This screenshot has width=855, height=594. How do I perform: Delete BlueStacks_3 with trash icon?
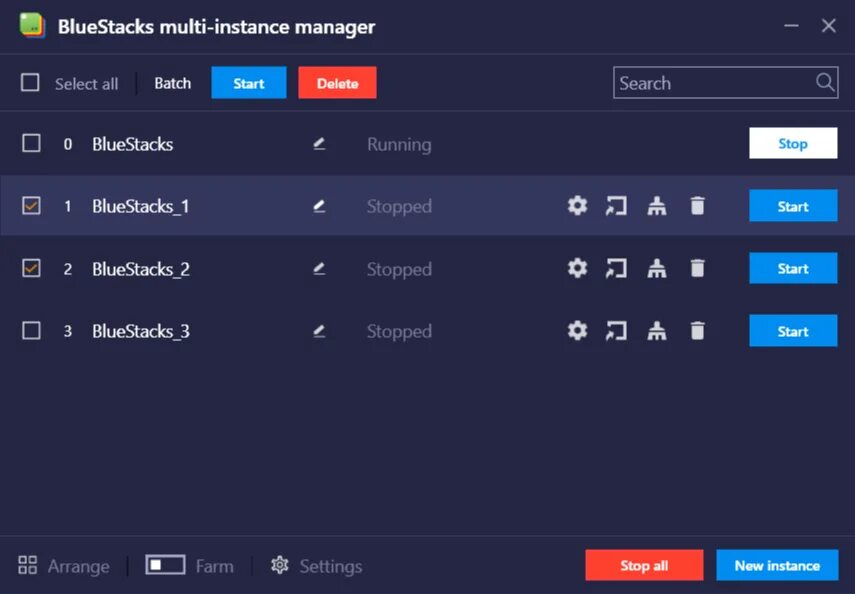point(697,330)
